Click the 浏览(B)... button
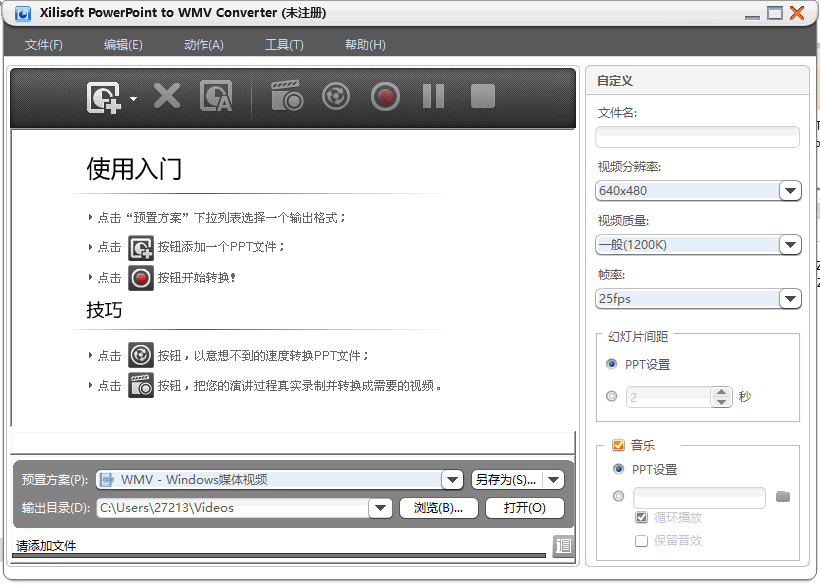The width and height of the screenshot is (820, 585). point(438,508)
